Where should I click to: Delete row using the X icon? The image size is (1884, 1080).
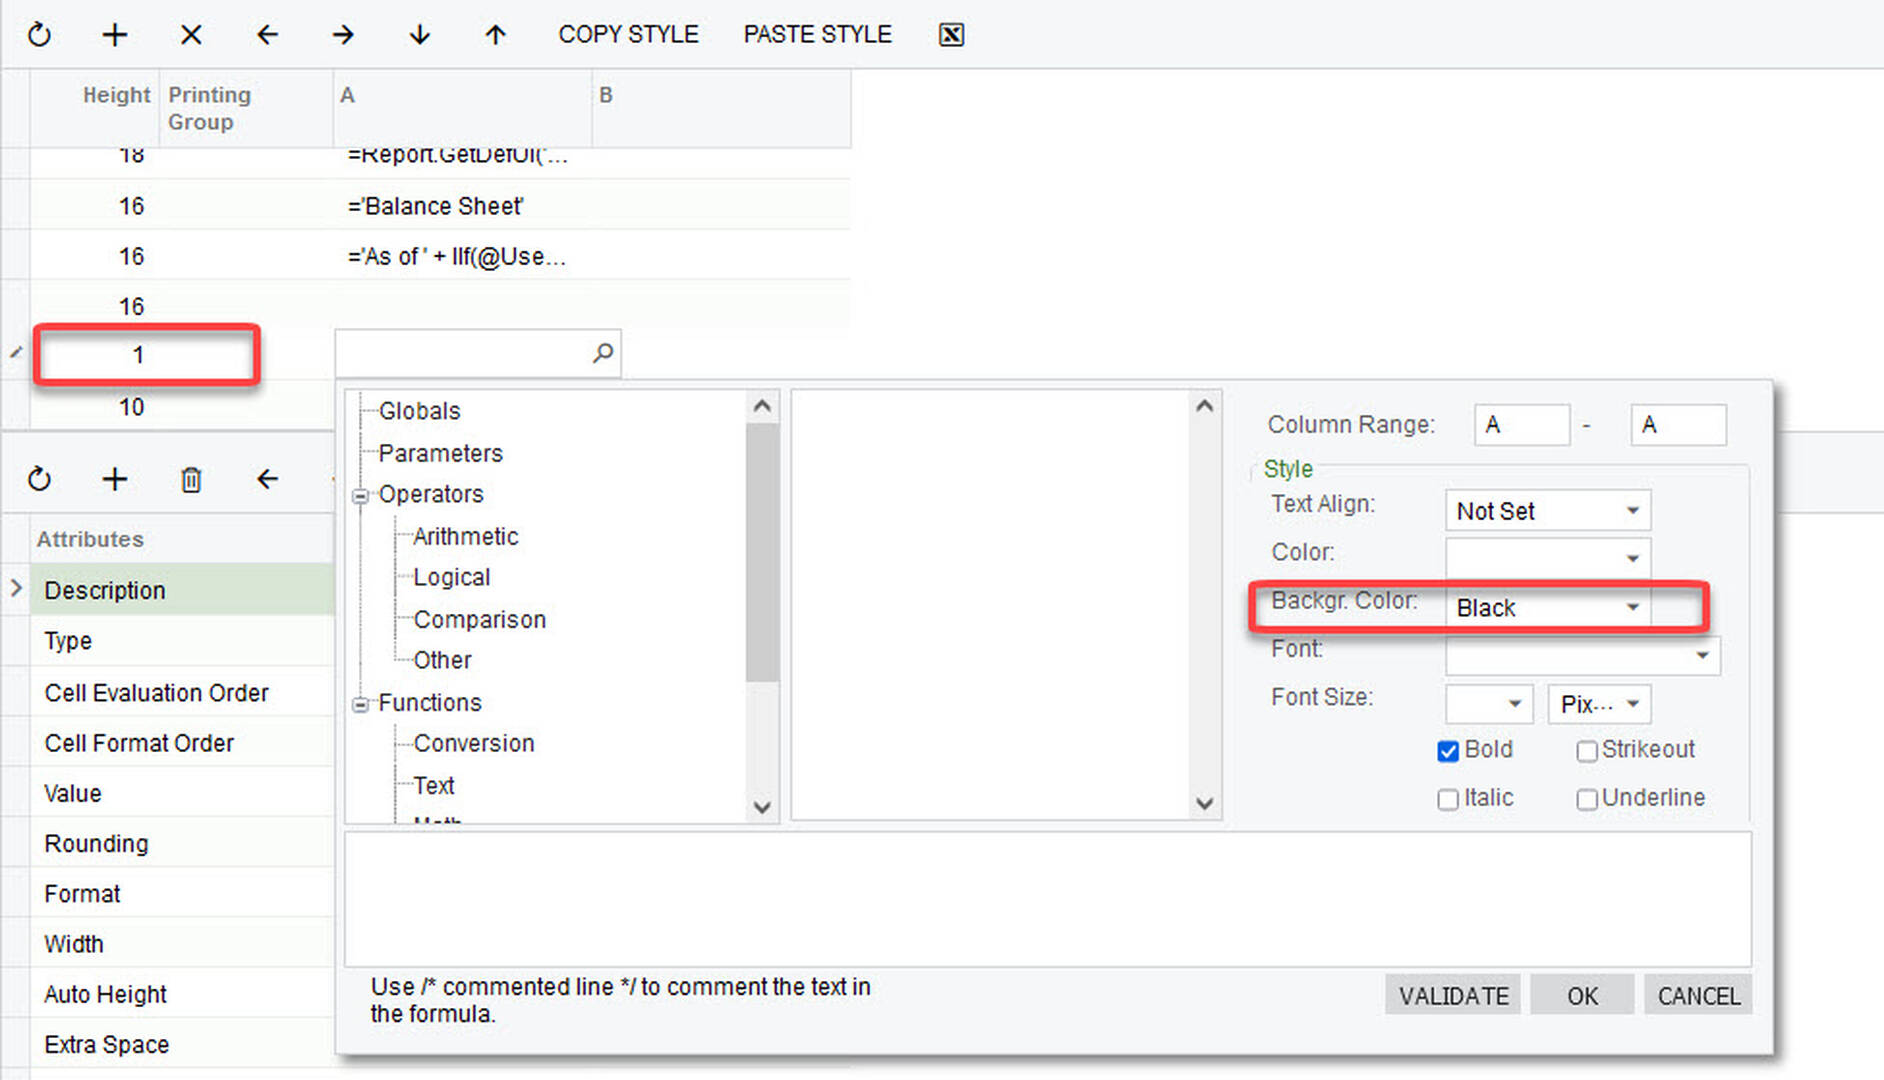[191, 35]
